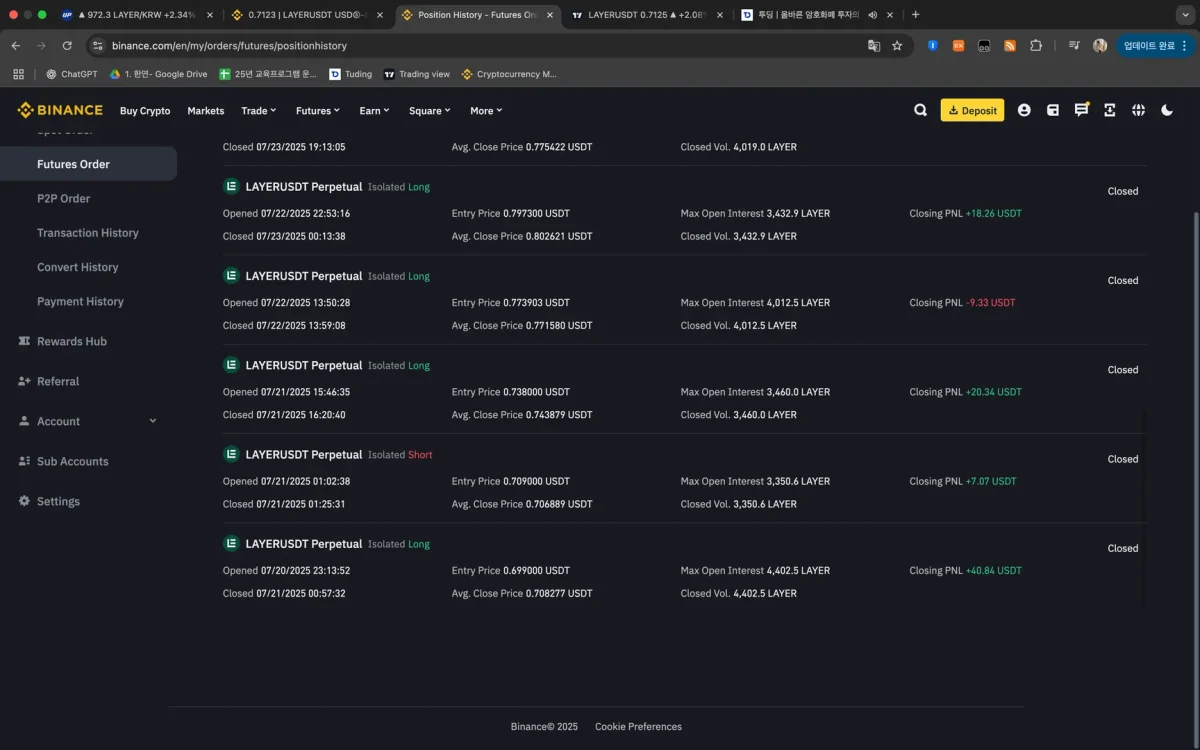Click the site info icon in address bar
Viewport: 1200px width, 750px height.
pyautogui.click(x=98, y=45)
